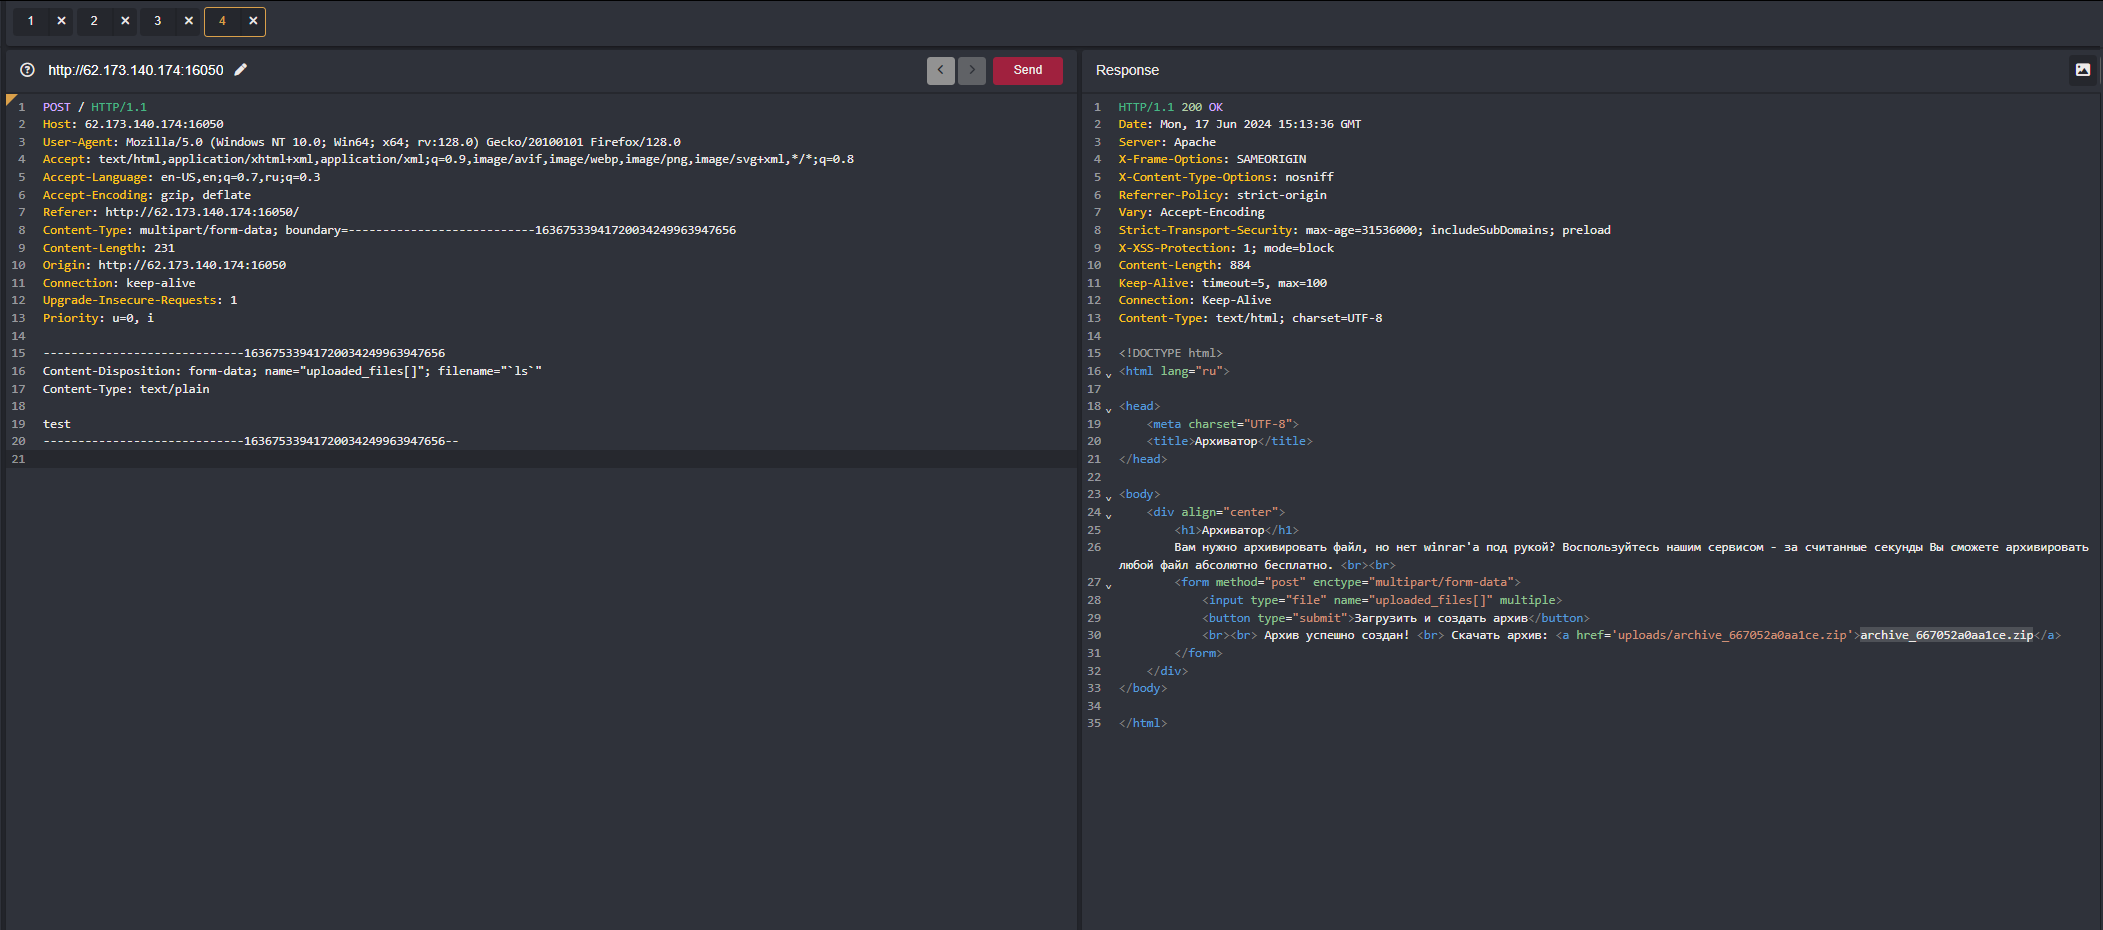The width and height of the screenshot is (2103, 930).
Task: Click the title Архиватор line
Action: click(x=1229, y=441)
